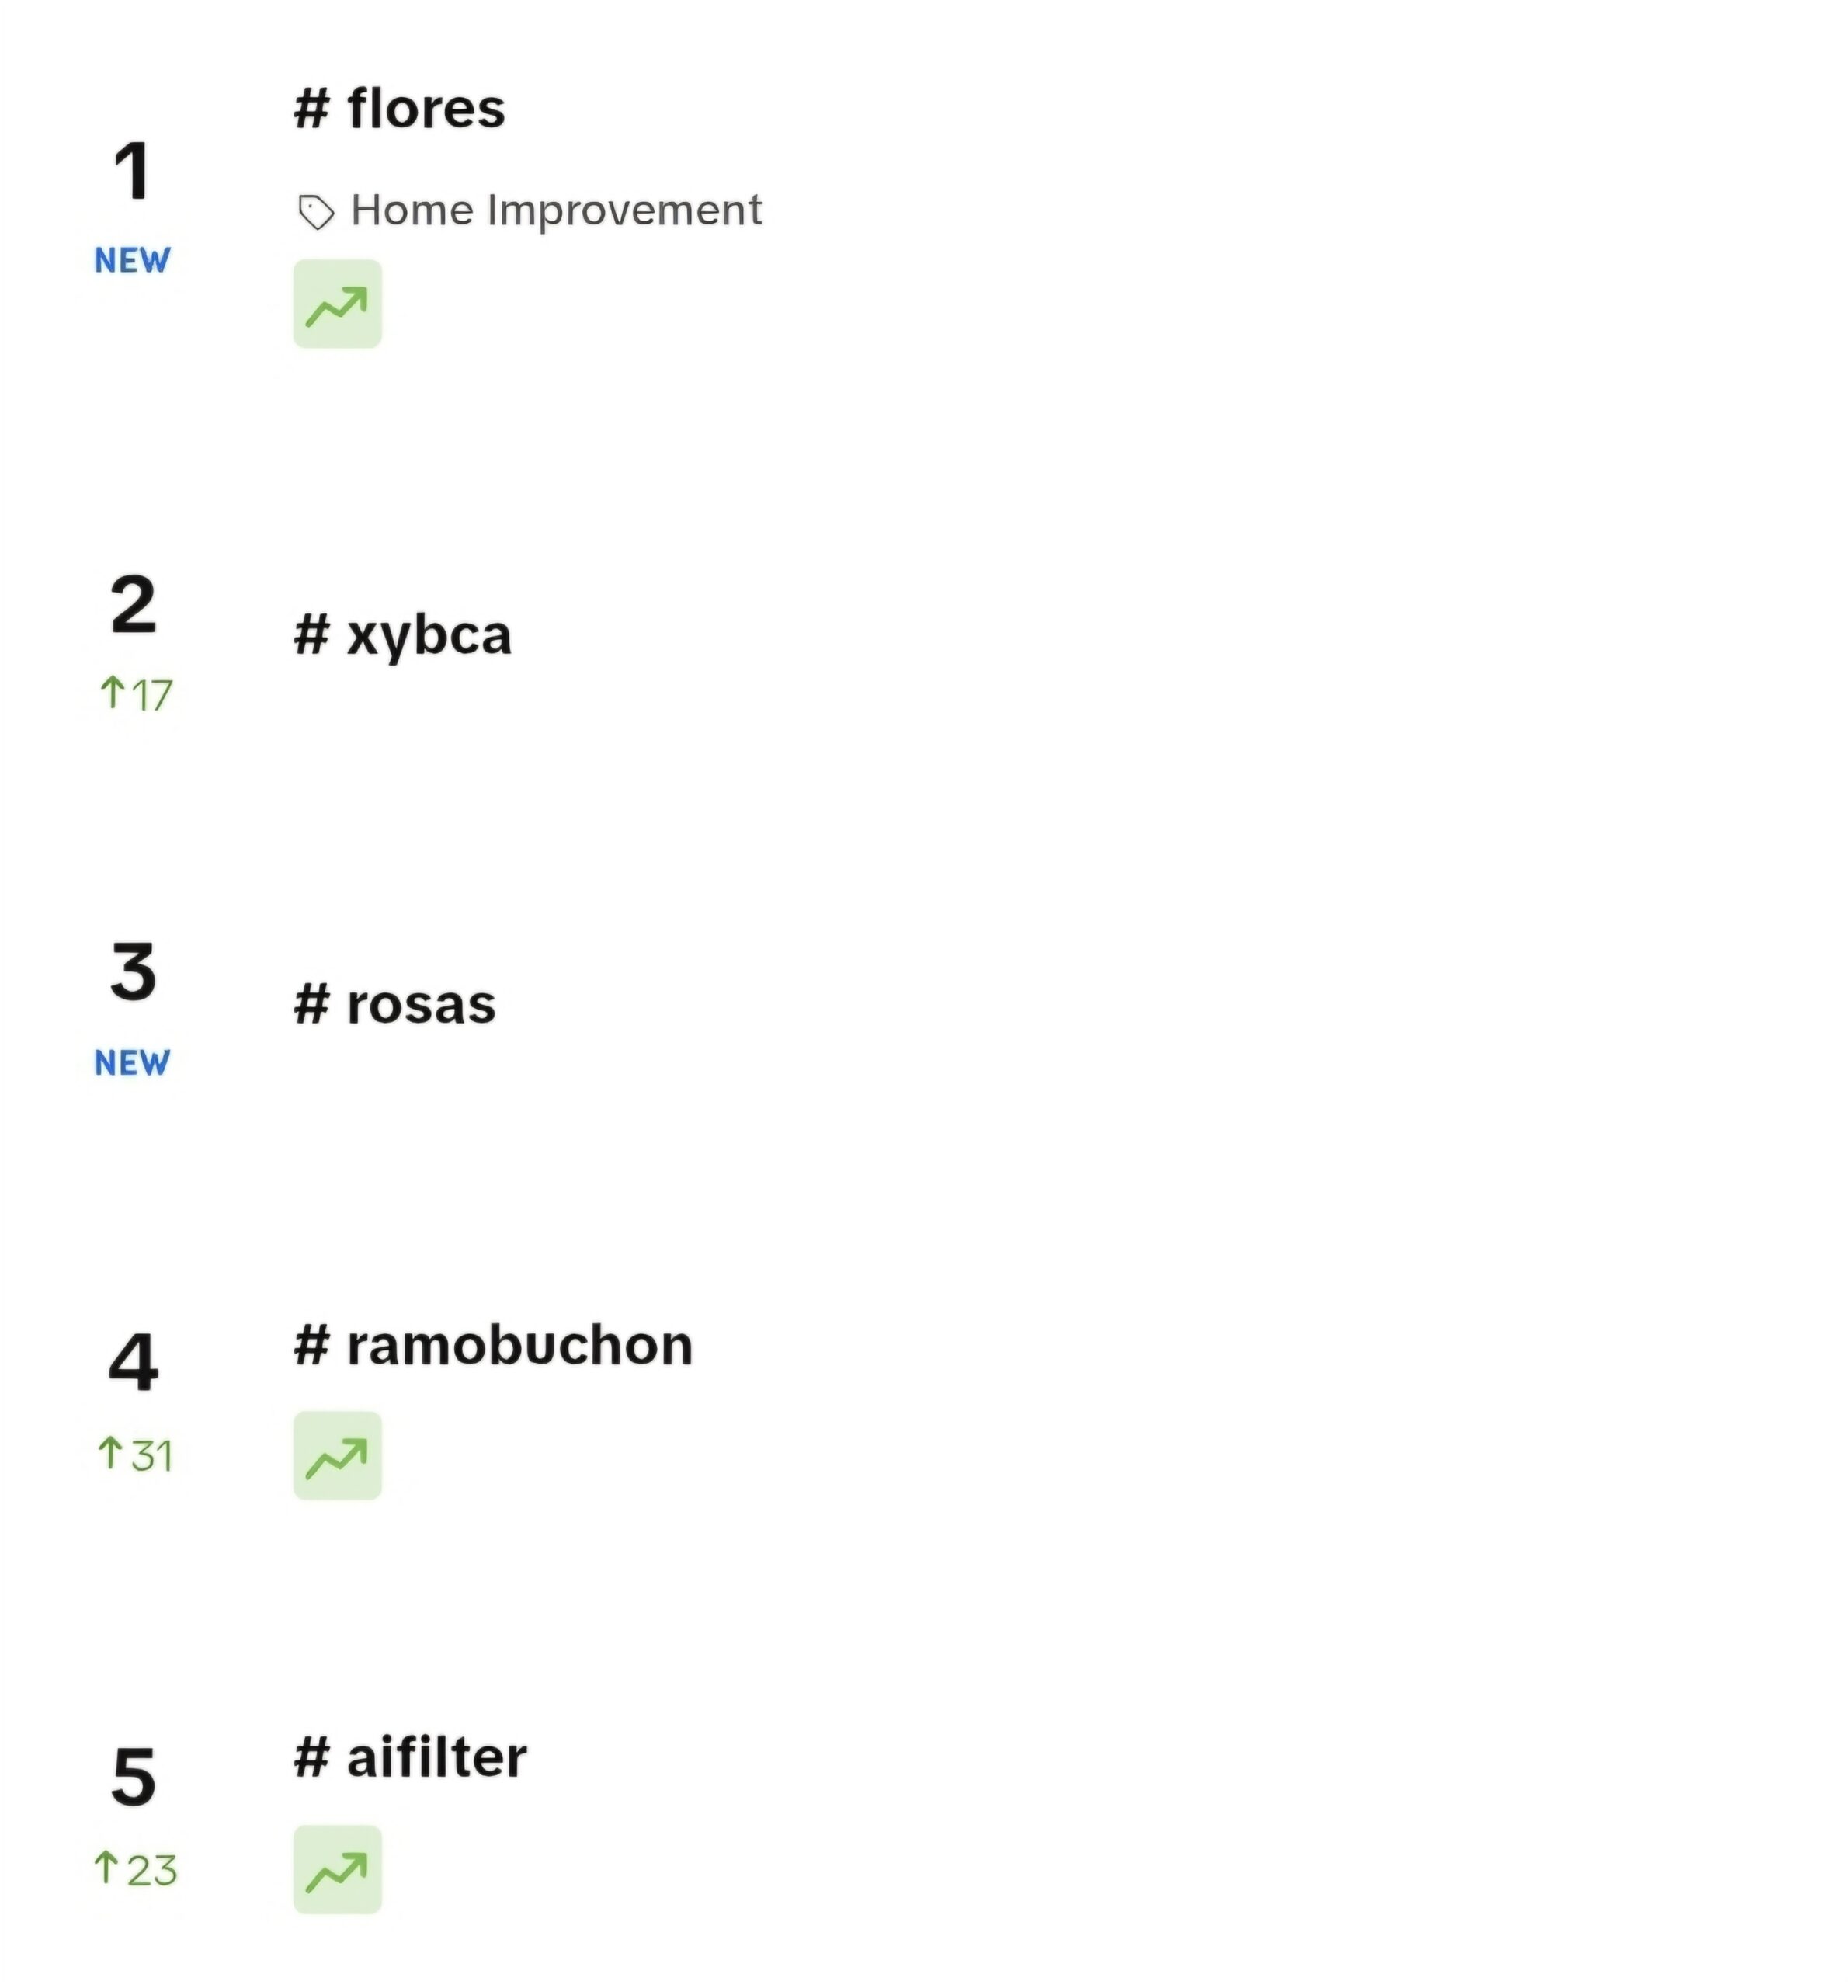Click rank number 2
The height and width of the screenshot is (1988, 1848).
[x=133, y=605]
